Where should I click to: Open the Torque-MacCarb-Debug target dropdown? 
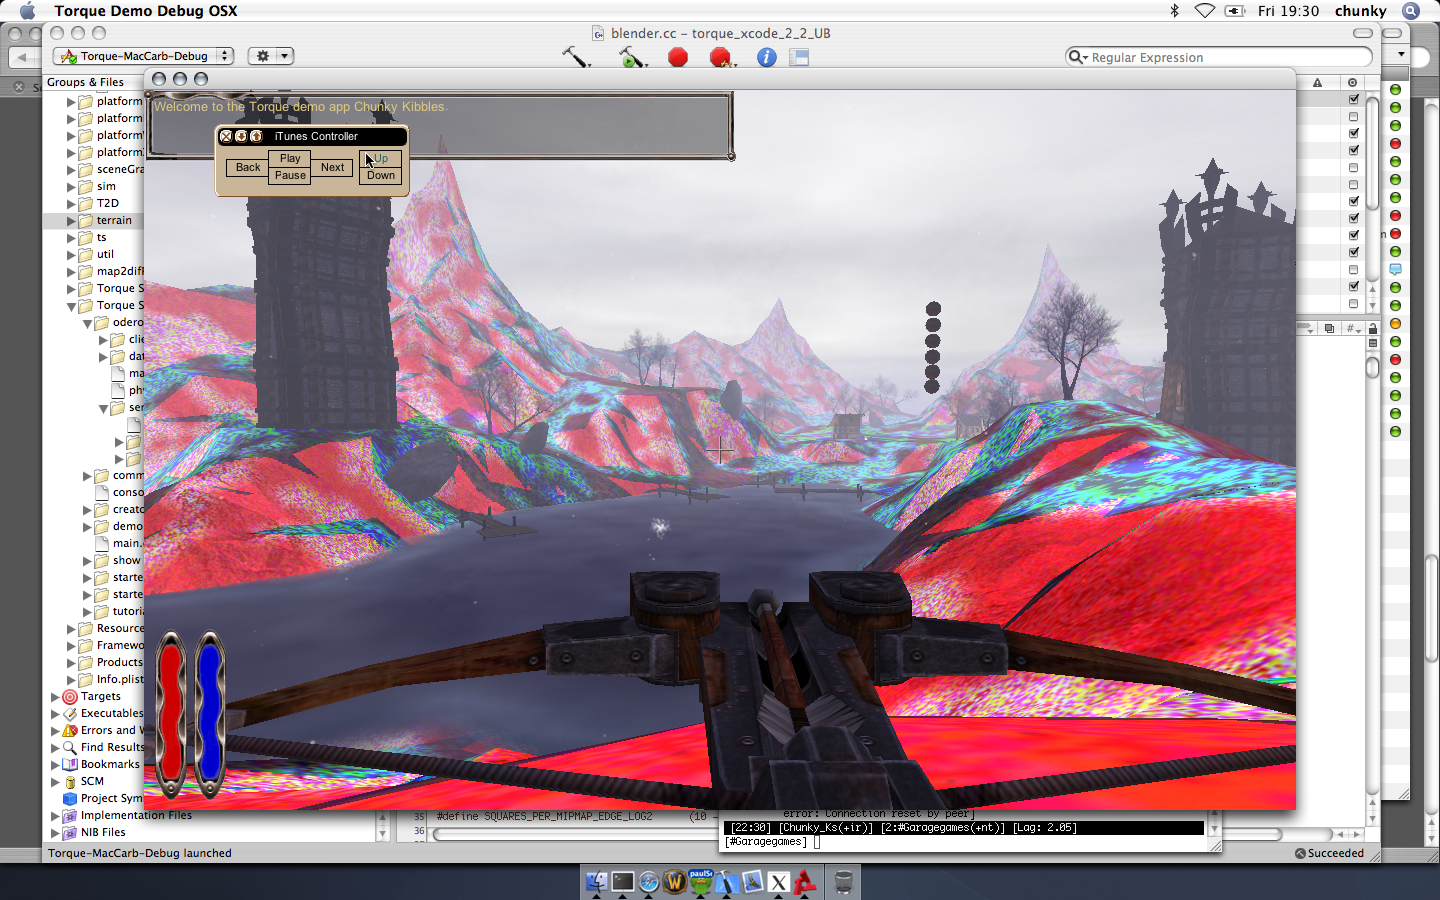pos(143,56)
